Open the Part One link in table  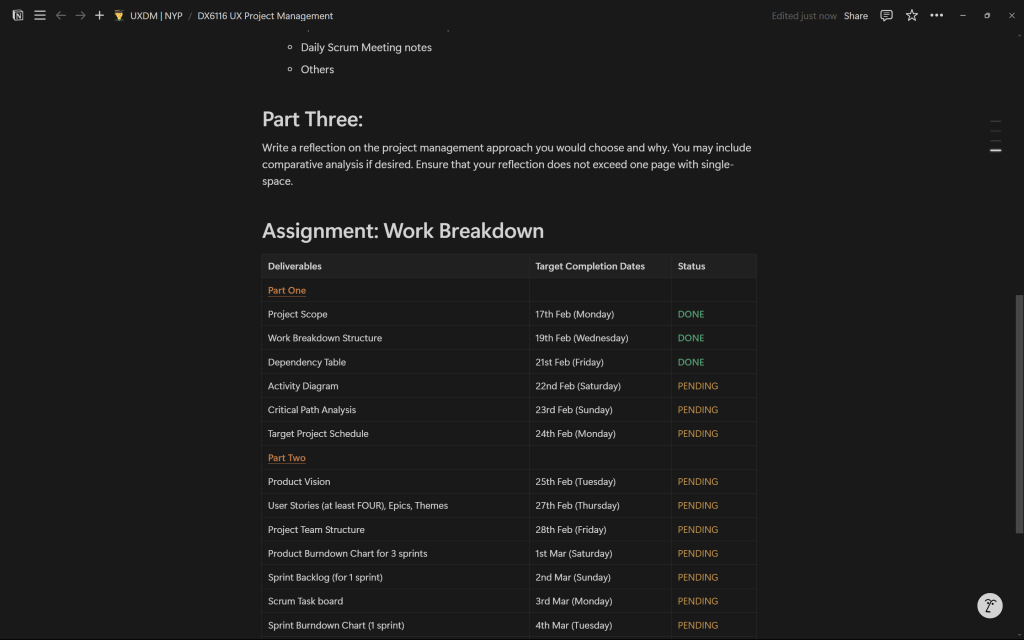pos(287,291)
